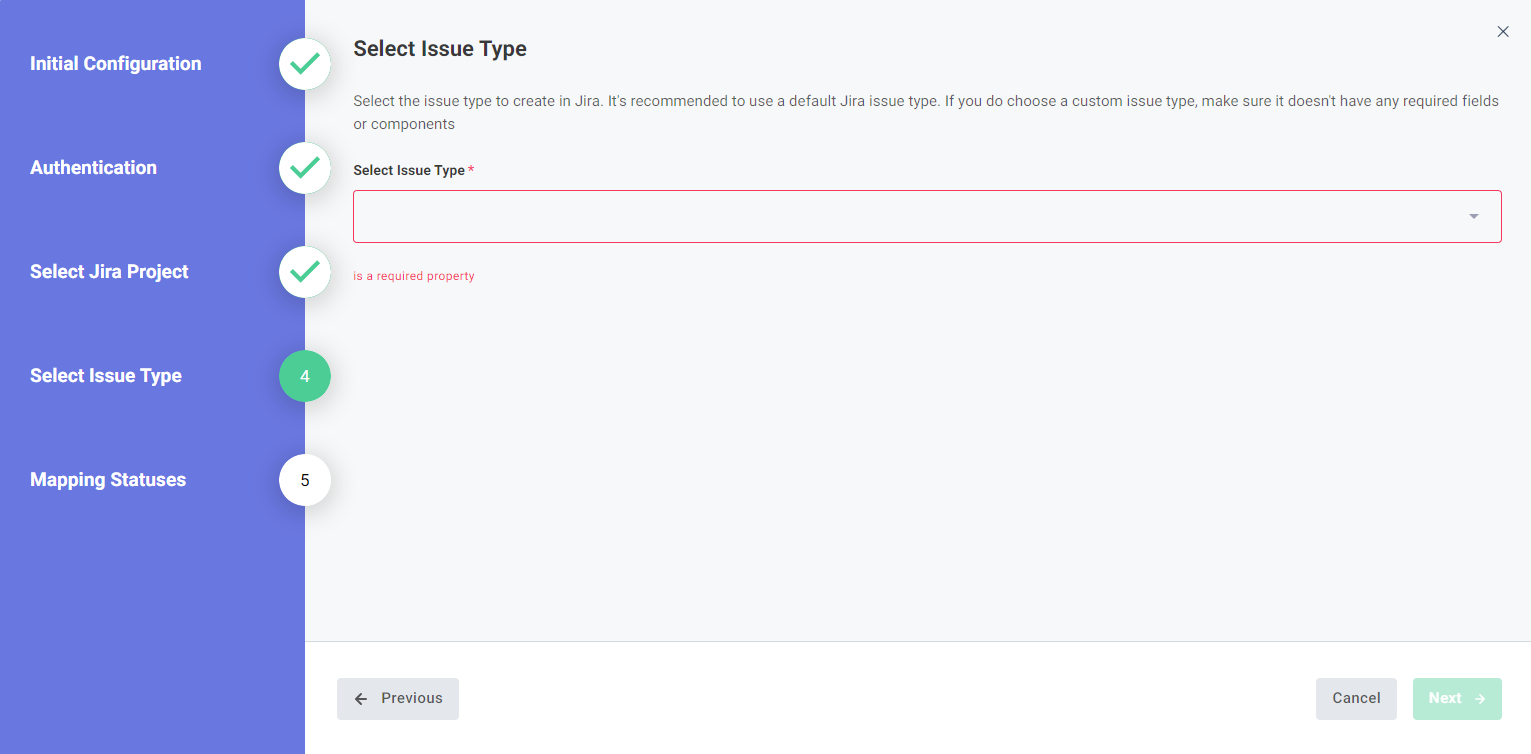The image size is (1531, 754).
Task: Click the step 5 circle for Mapping Statuses
Action: coord(304,480)
